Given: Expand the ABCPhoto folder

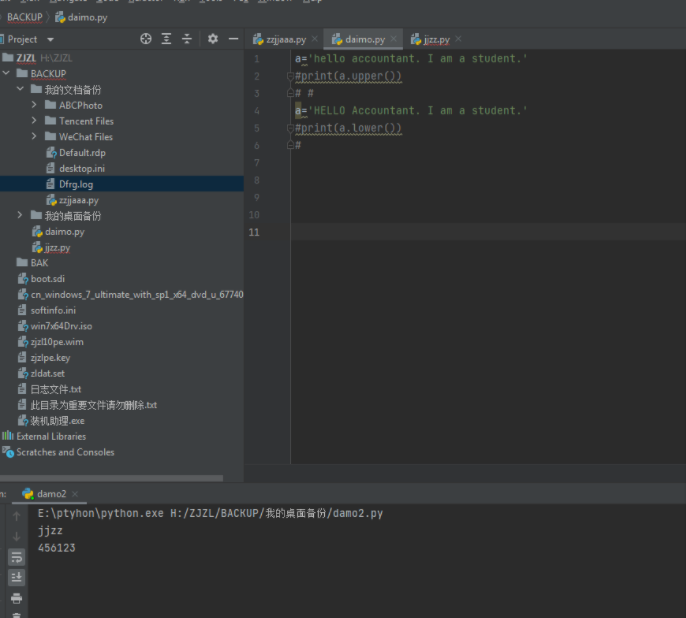Looking at the screenshot, I should pyautogui.click(x=36, y=105).
